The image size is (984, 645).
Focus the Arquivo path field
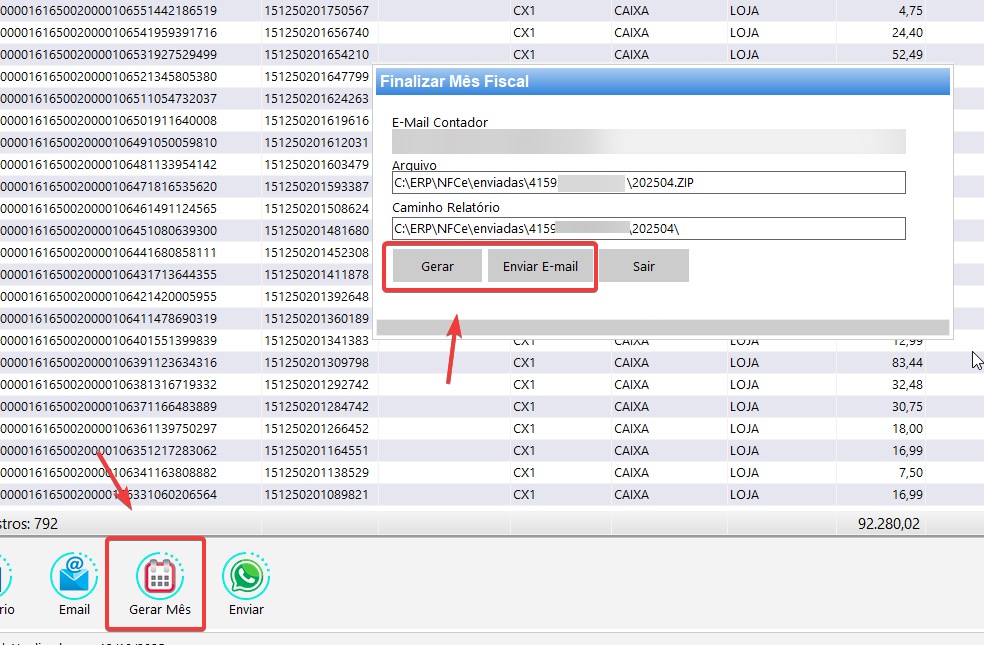coord(648,183)
